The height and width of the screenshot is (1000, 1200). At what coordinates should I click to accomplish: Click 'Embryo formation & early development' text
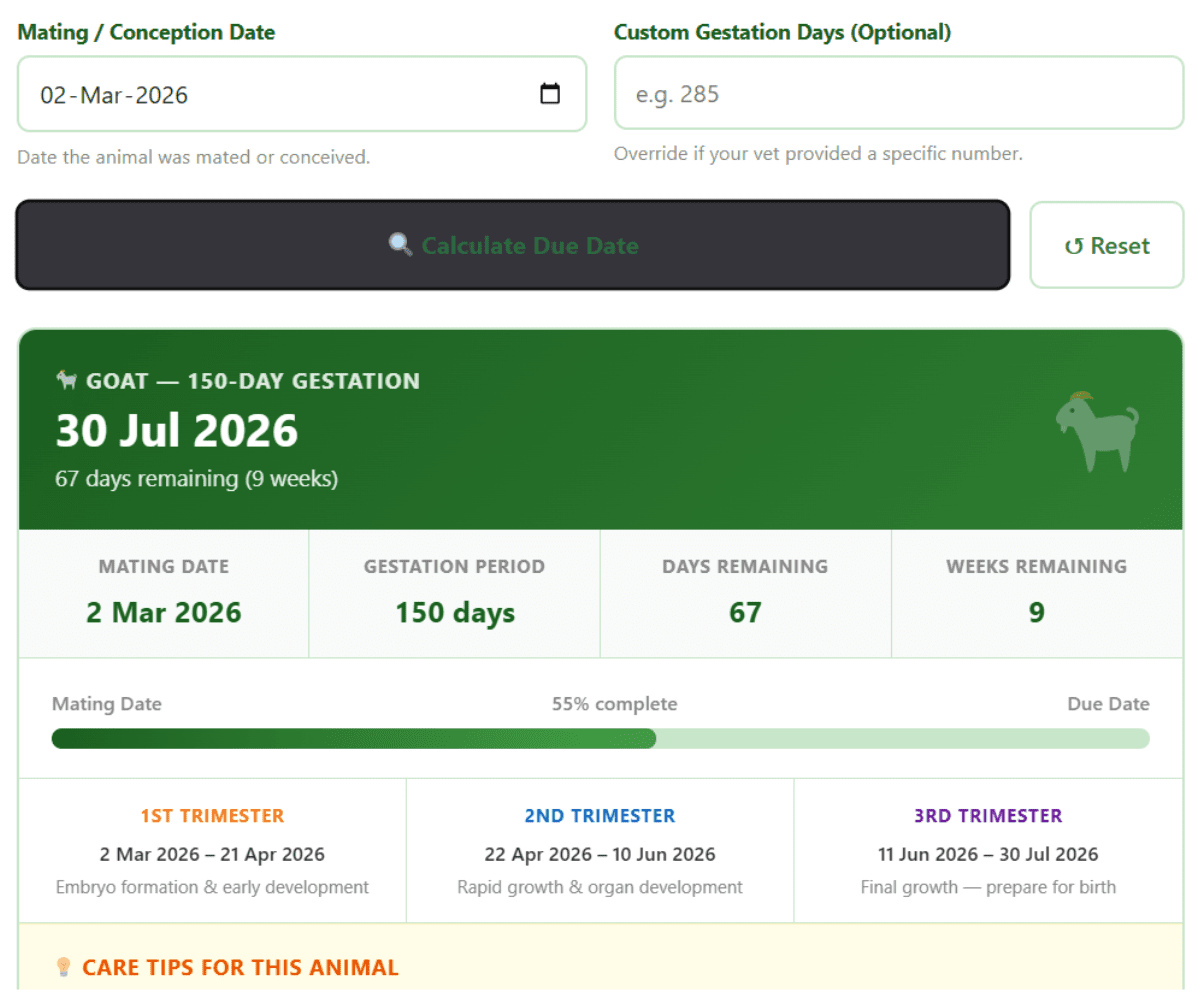coord(212,887)
